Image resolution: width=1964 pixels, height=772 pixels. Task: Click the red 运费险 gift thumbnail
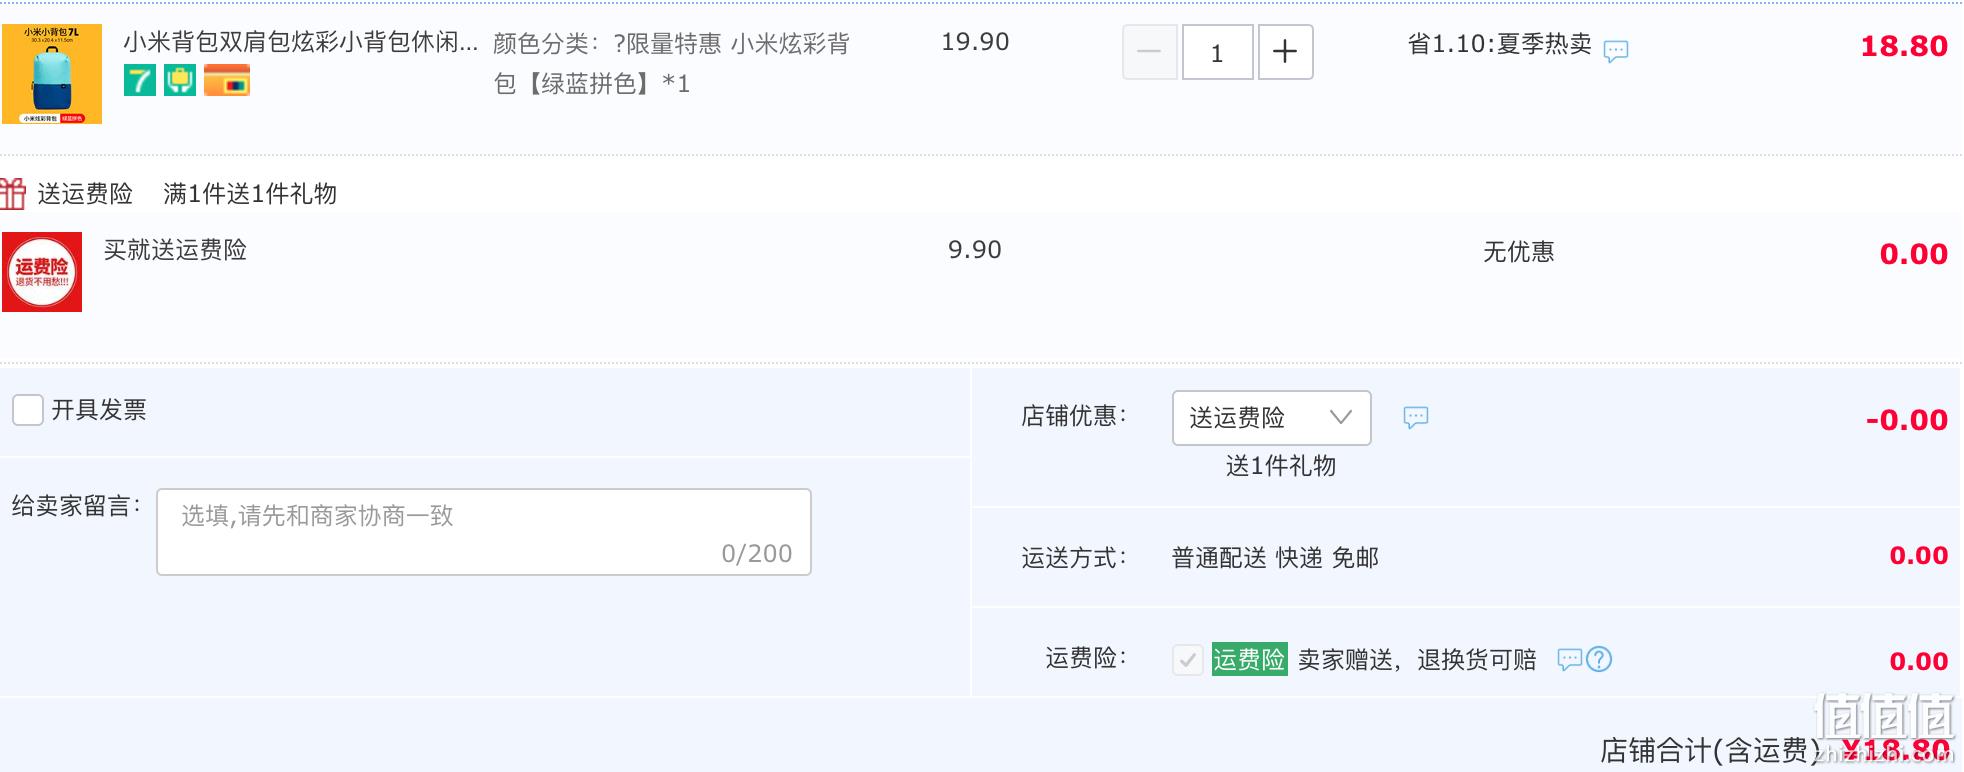42,272
